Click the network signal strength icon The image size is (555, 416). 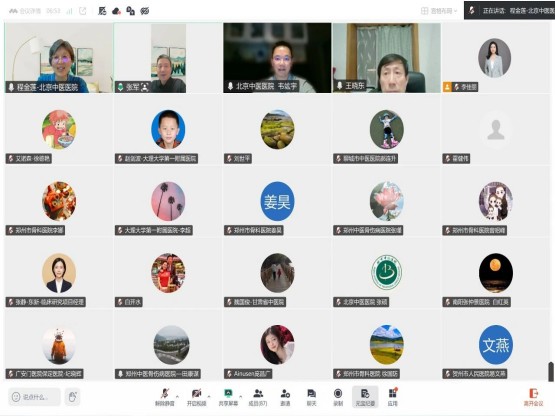click(x=69, y=11)
